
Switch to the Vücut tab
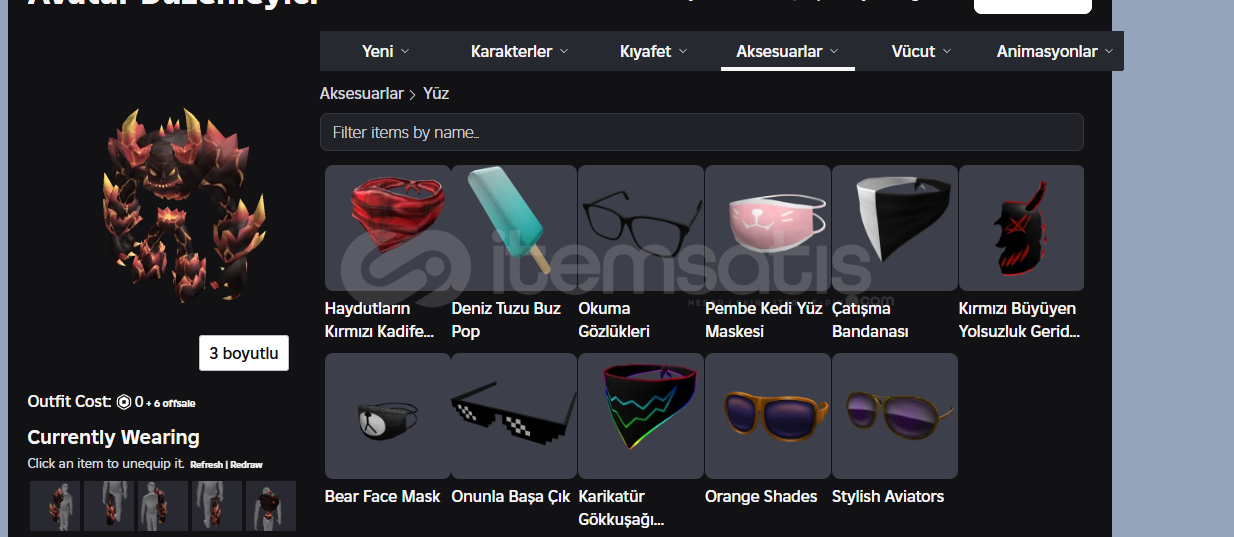(921, 51)
